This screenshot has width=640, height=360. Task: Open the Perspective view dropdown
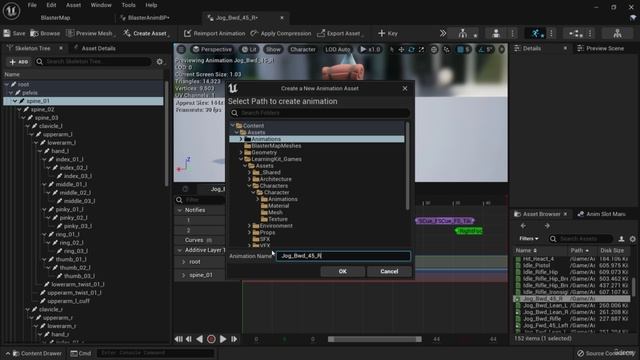point(212,49)
